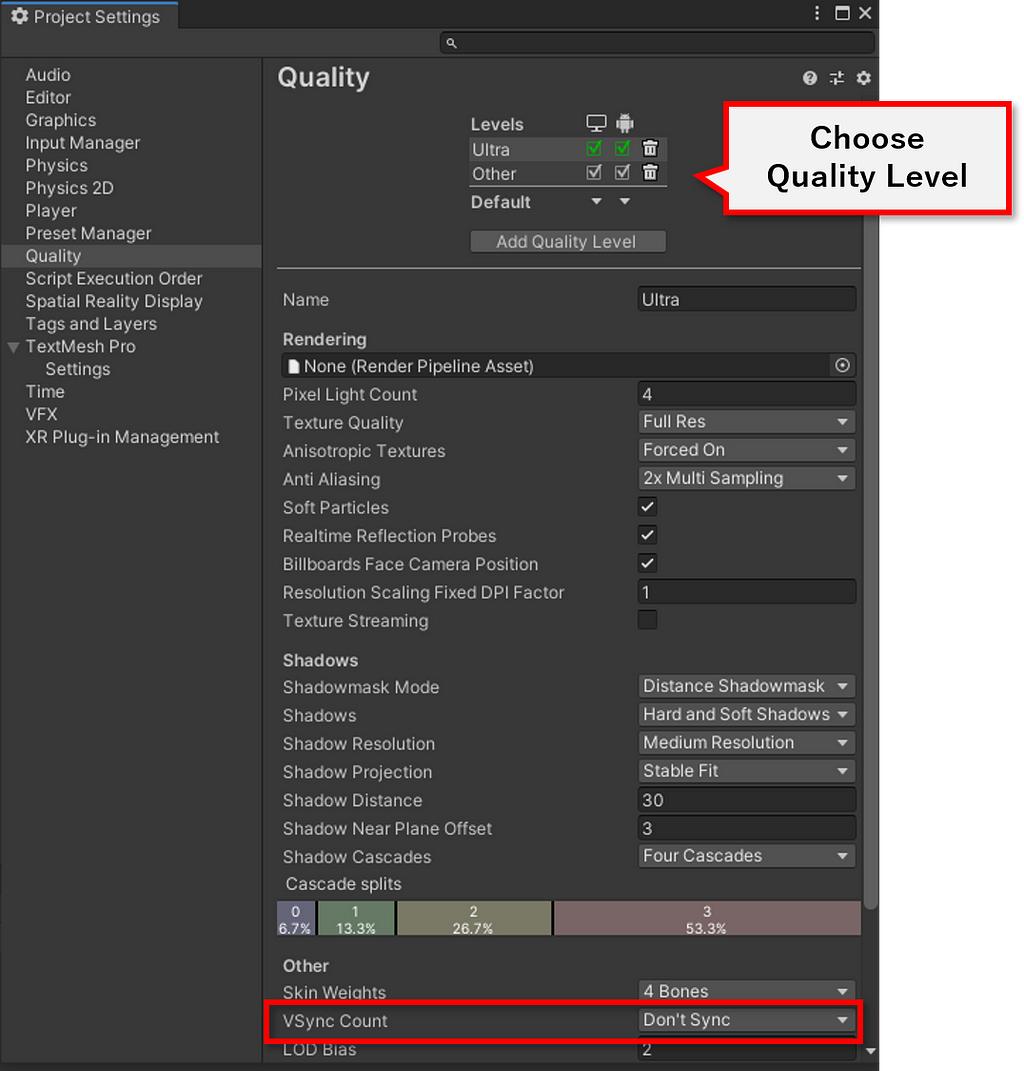1024x1071 pixels.
Task: Toggle Ultra level for Android platform
Action: tap(622, 148)
